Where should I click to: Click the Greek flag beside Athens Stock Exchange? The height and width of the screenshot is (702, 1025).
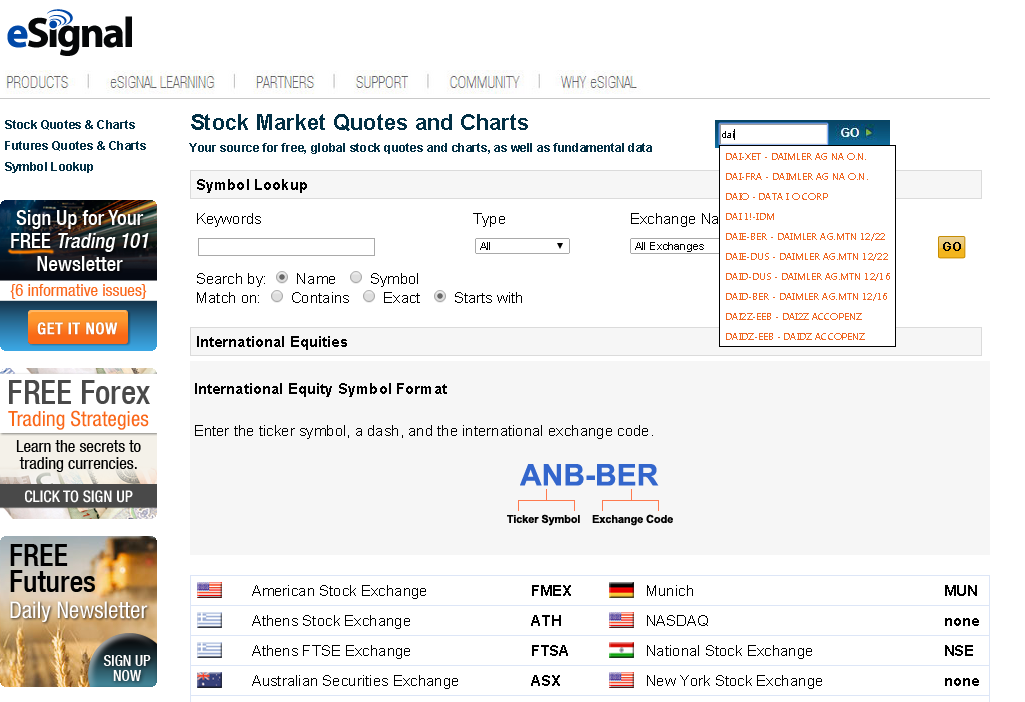209,620
